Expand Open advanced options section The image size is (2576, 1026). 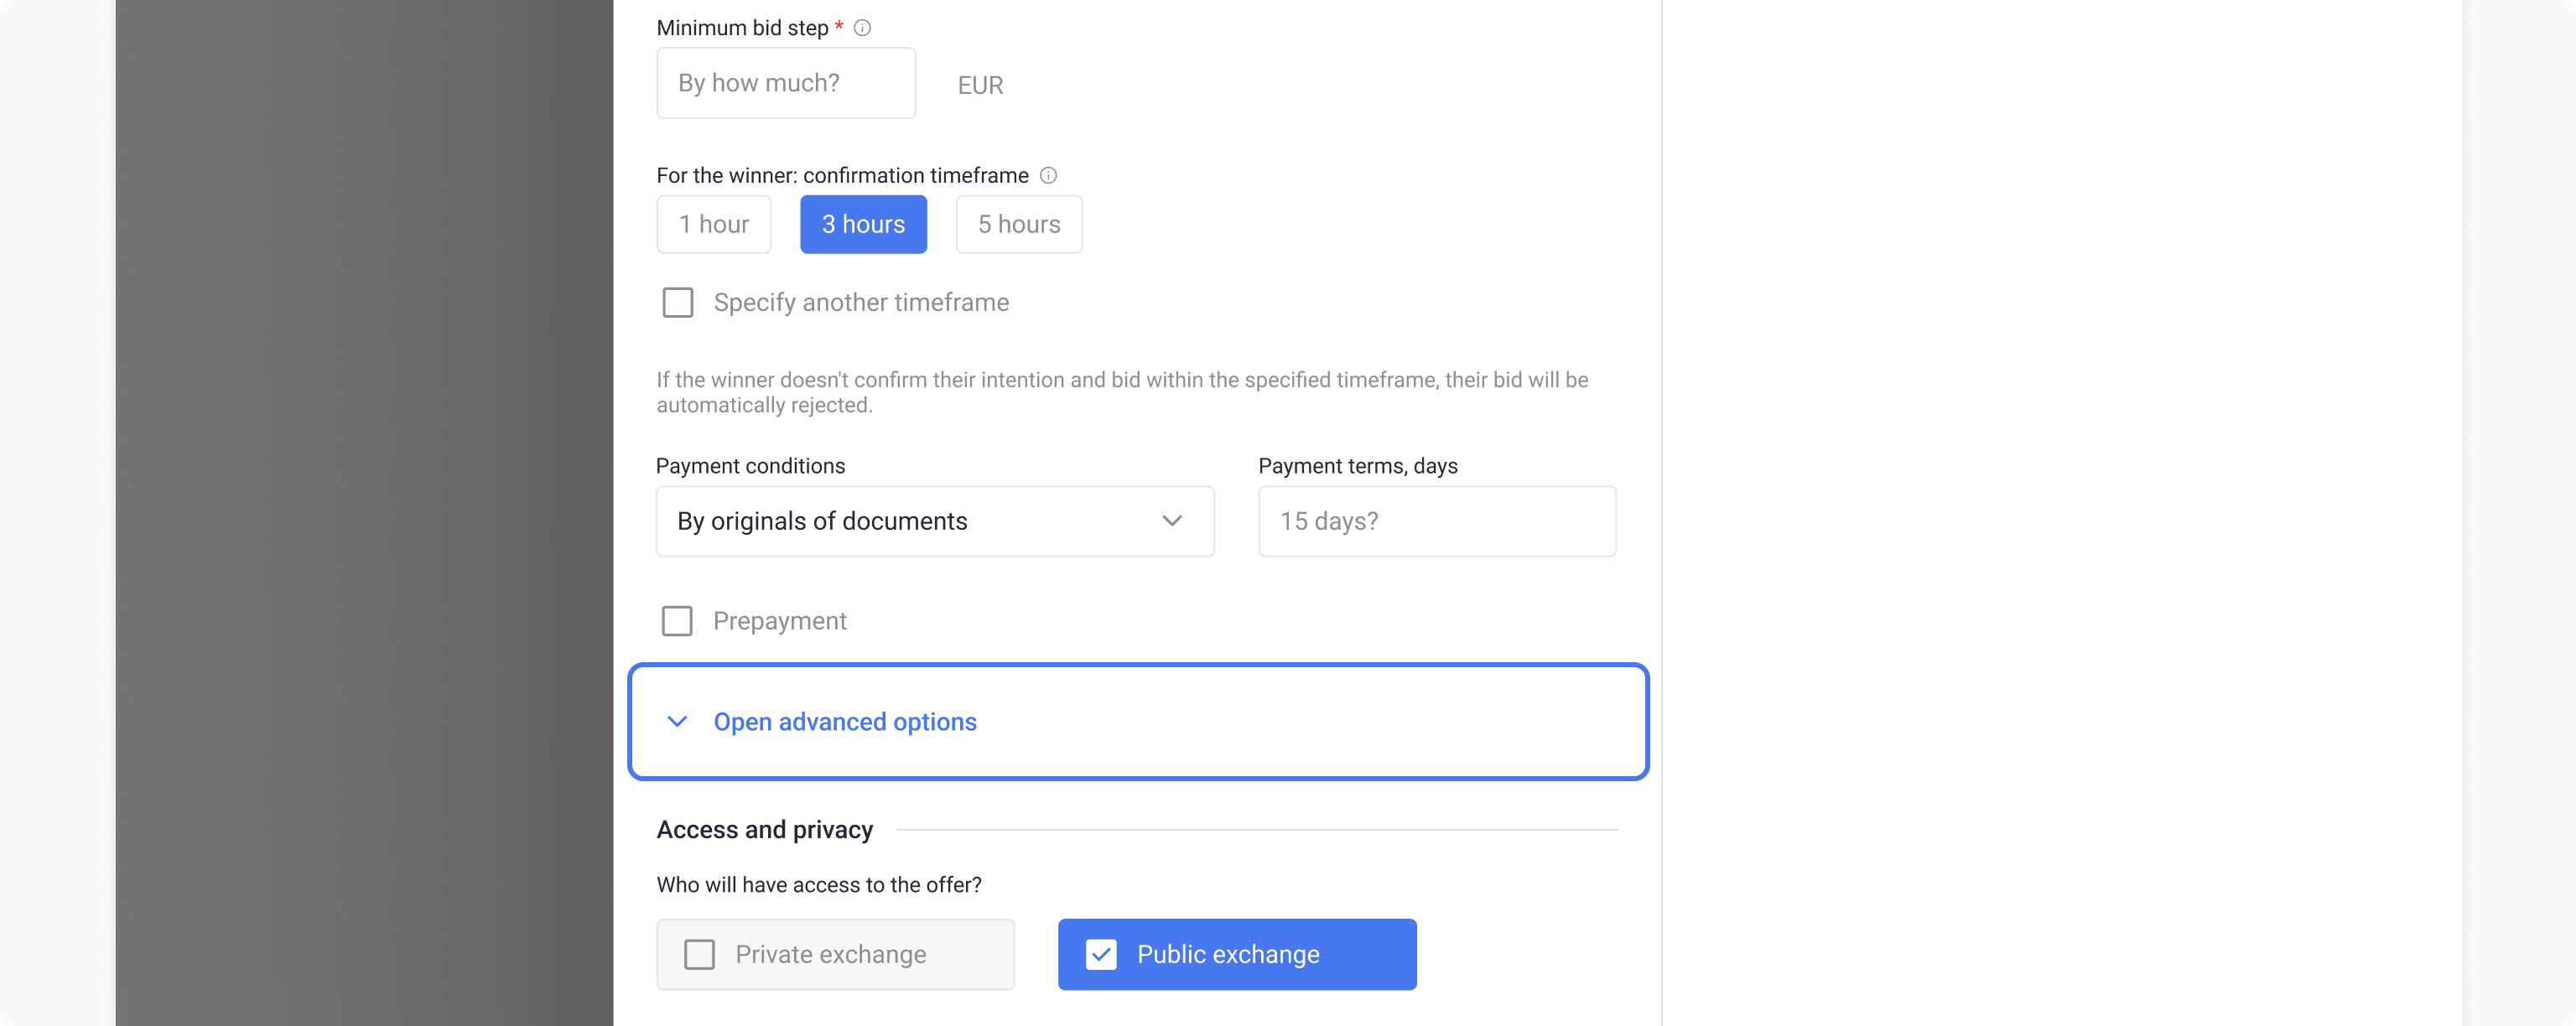click(x=845, y=722)
